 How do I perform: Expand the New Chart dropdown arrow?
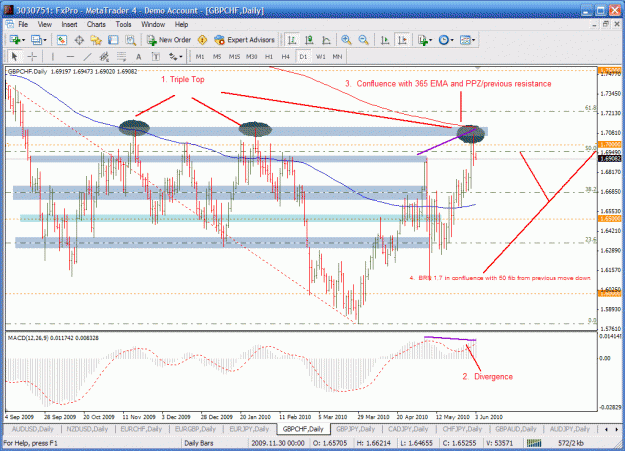coord(24,40)
